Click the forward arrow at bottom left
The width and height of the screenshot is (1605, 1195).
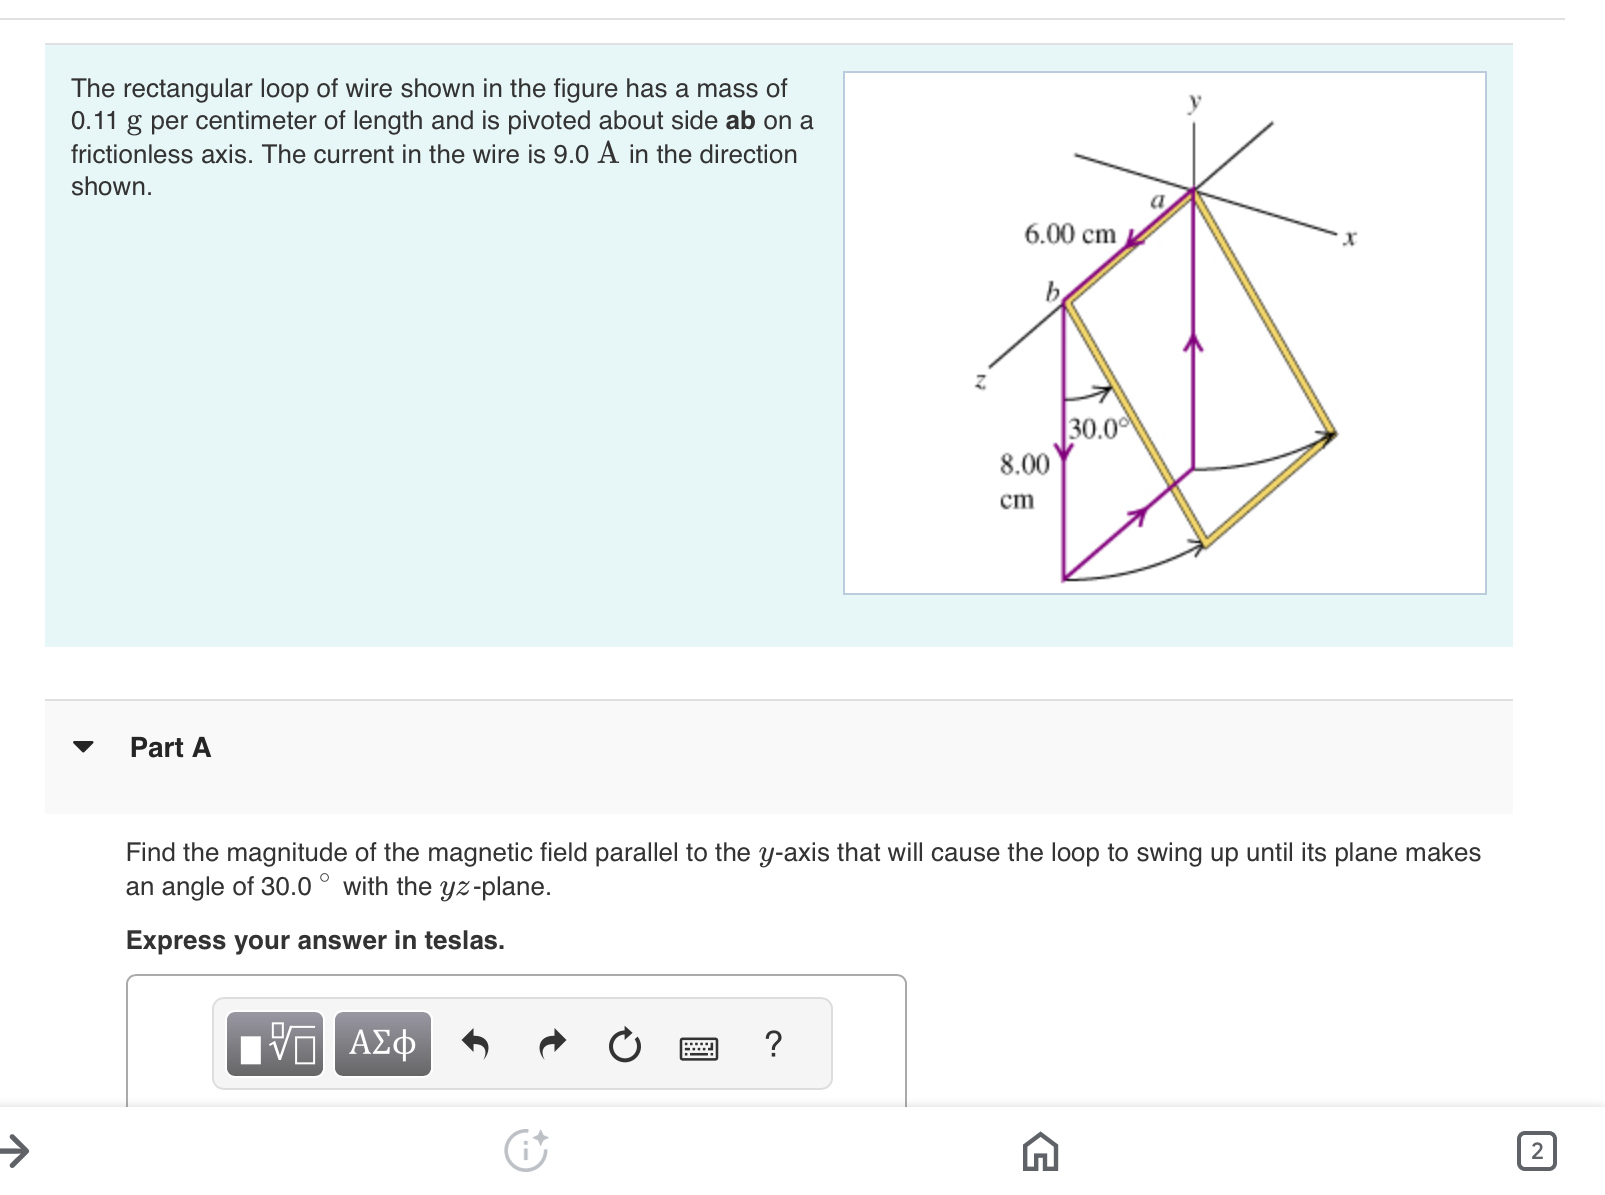click(16, 1148)
